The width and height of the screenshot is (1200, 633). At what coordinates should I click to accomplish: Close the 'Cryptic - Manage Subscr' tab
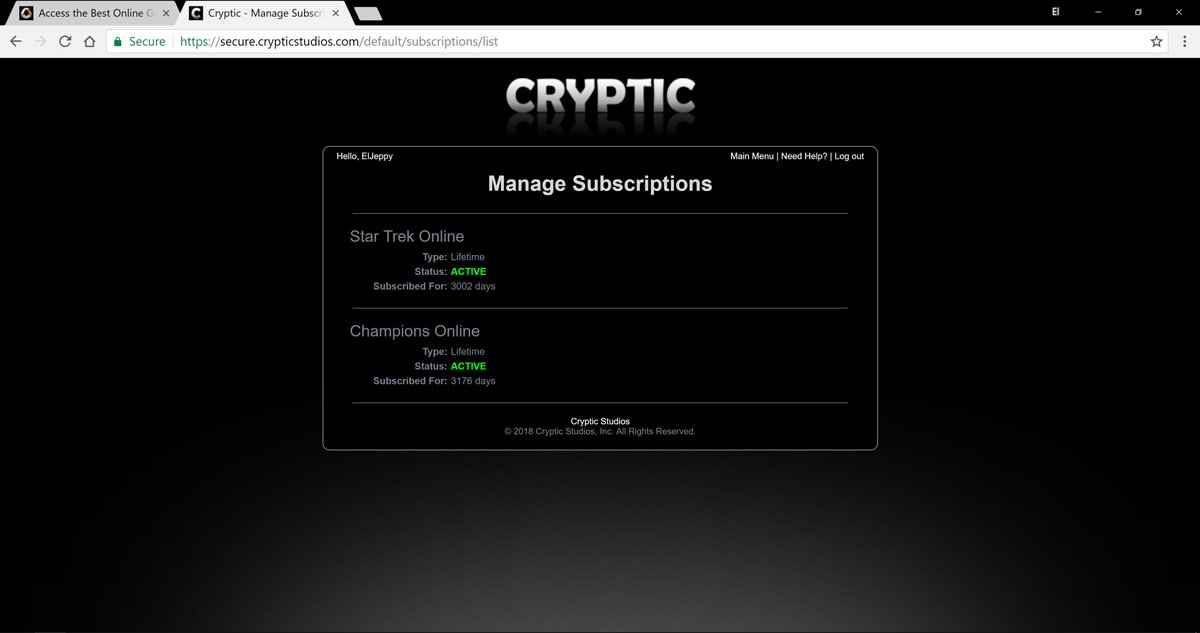336,13
